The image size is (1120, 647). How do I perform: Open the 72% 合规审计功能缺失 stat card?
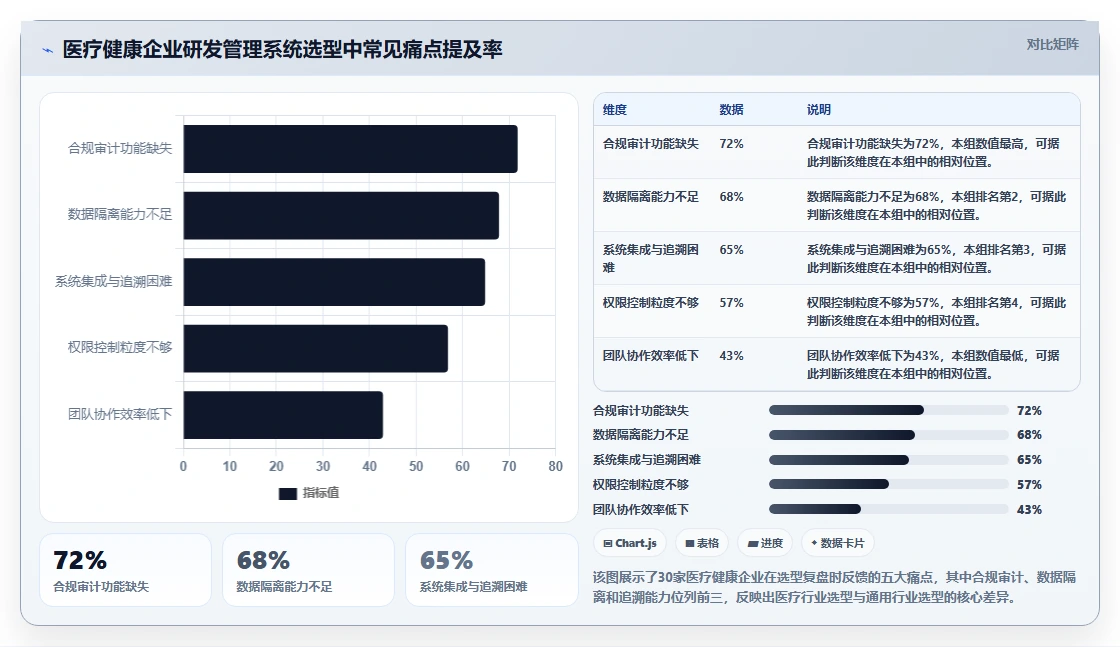(x=126, y=570)
